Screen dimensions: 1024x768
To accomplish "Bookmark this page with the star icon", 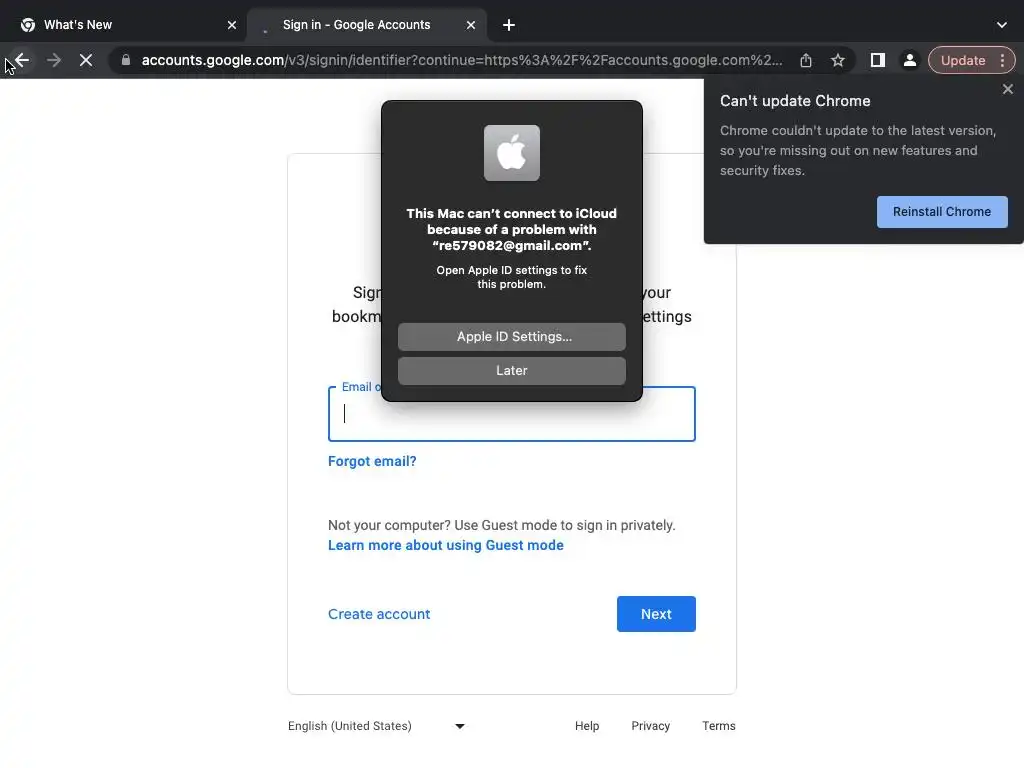I will [838, 61].
